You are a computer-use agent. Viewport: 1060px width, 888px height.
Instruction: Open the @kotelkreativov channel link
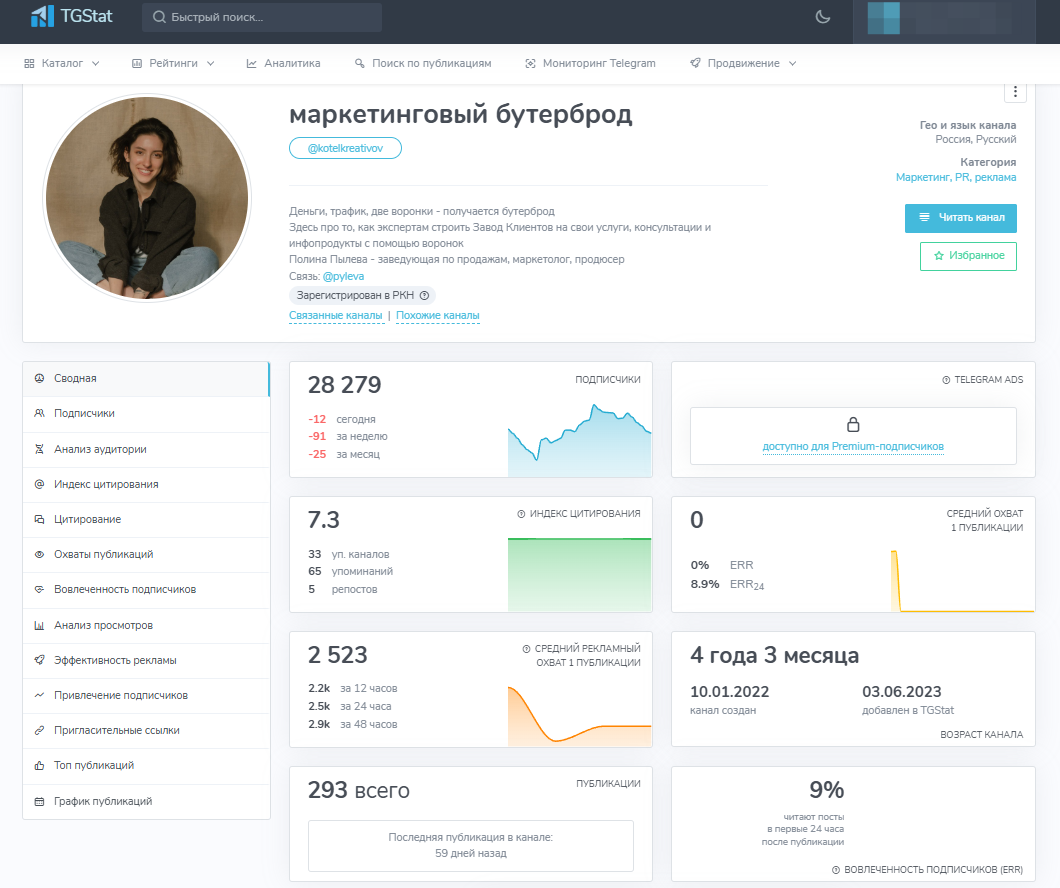point(345,148)
